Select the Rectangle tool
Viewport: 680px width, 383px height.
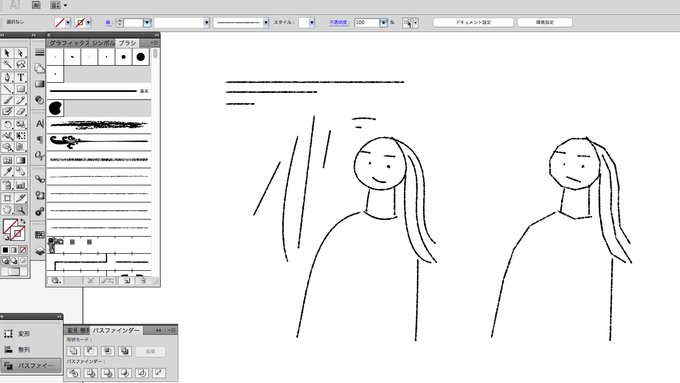tap(20, 89)
